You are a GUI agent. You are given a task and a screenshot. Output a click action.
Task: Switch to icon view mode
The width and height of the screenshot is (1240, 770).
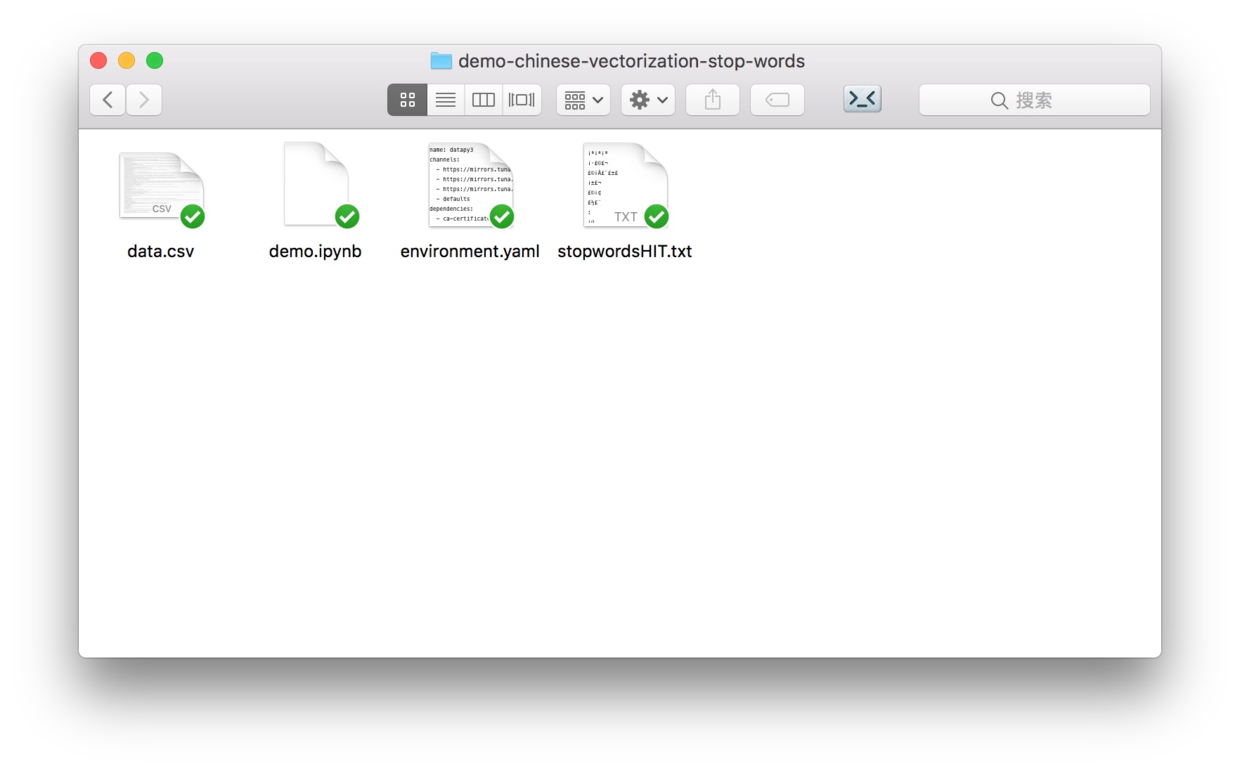click(x=407, y=100)
